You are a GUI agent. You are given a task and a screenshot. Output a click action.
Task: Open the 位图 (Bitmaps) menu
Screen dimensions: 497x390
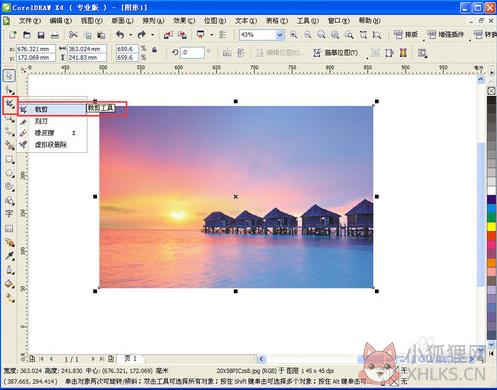point(215,21)
